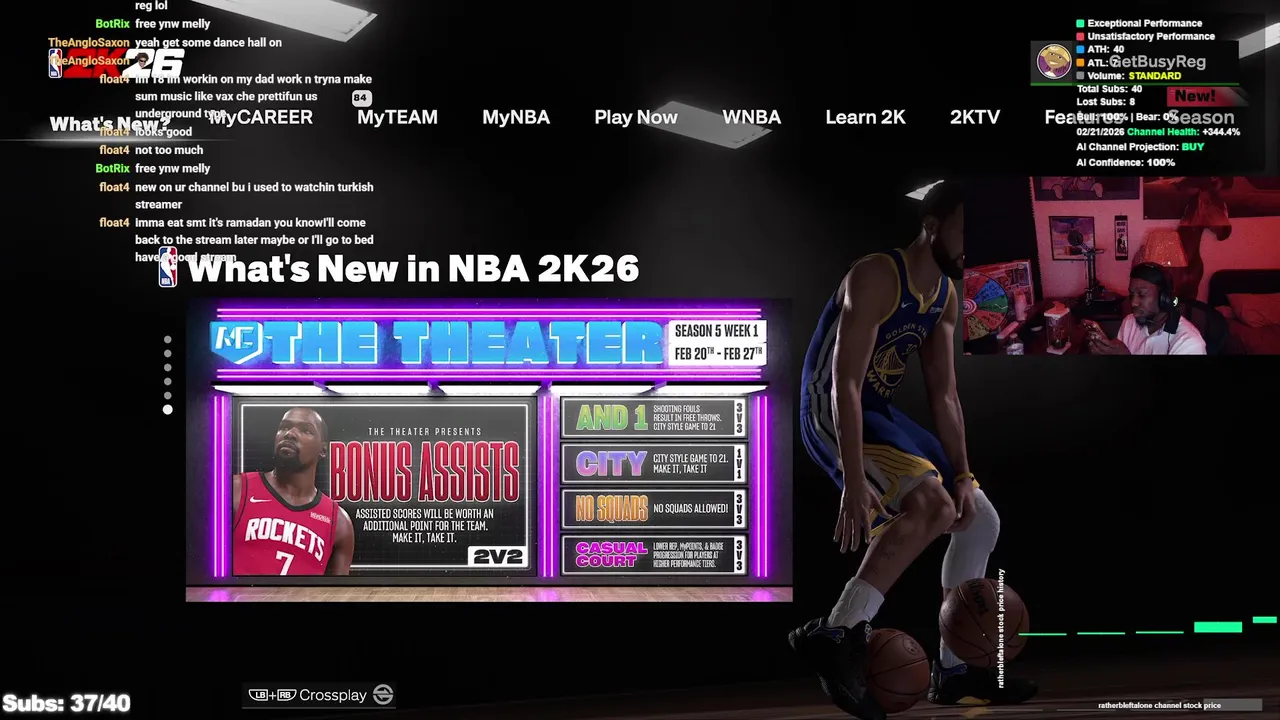The height and width of the screenshot is (720, 1280).
Task: Click the 'imma eat smt it's ramadan' chat message
Action: 255,240
